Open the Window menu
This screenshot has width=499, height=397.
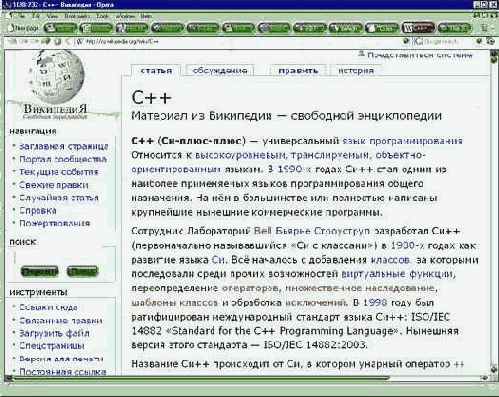coord(125,16)
